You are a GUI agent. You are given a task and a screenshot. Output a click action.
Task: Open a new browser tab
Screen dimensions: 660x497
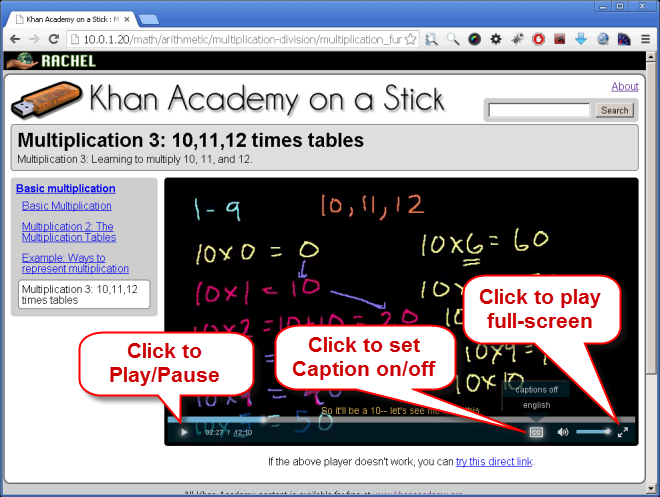[x=149, y=19]
